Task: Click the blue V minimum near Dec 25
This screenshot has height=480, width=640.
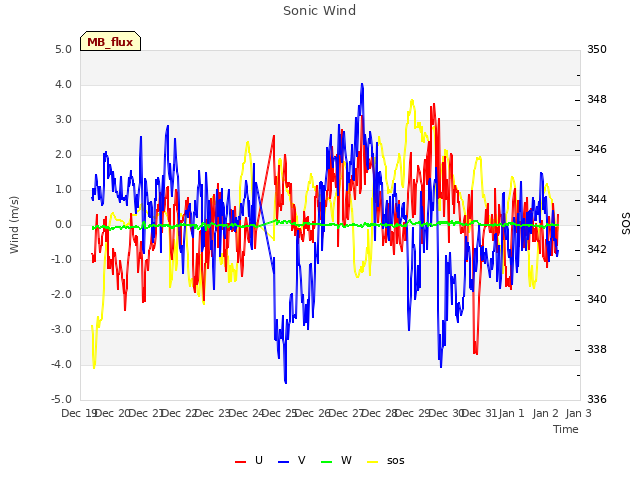Action: tap(285, 382)
